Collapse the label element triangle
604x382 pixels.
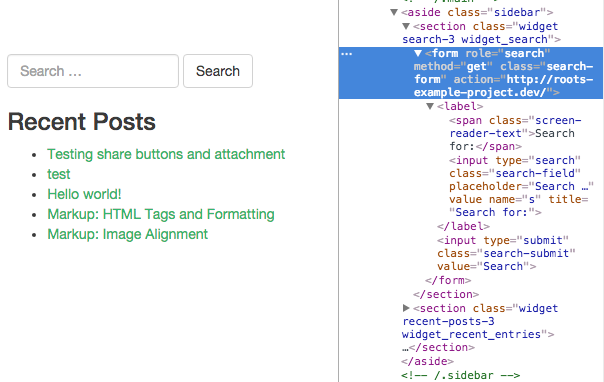point(430,106)
